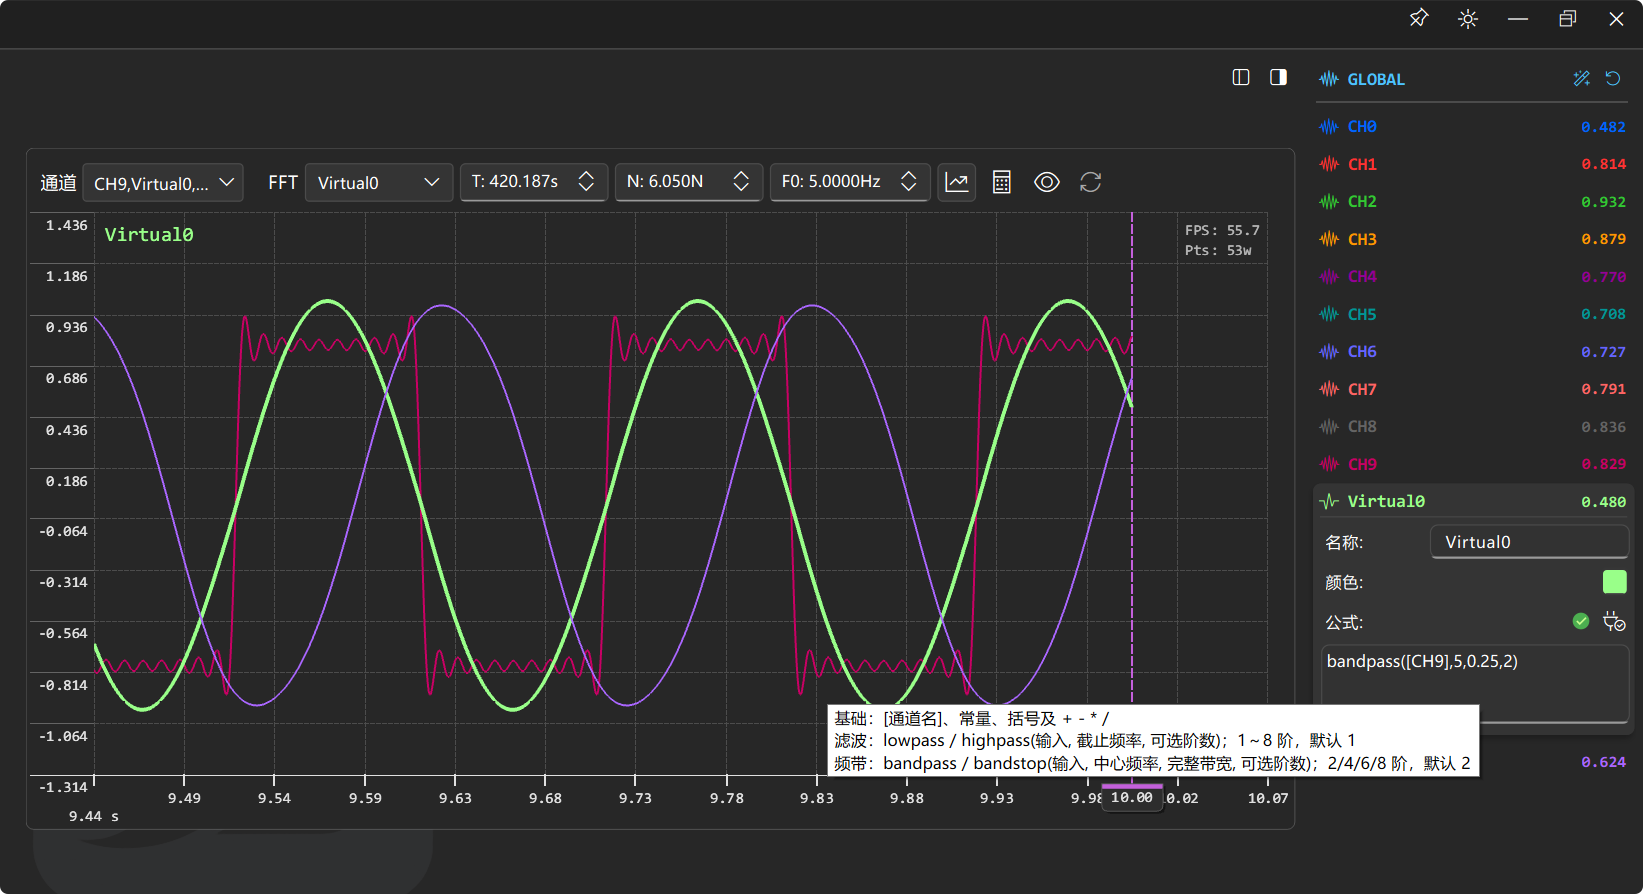Select the CH6 channel label
The image size is (1643, 894).
pos(1362,352)
